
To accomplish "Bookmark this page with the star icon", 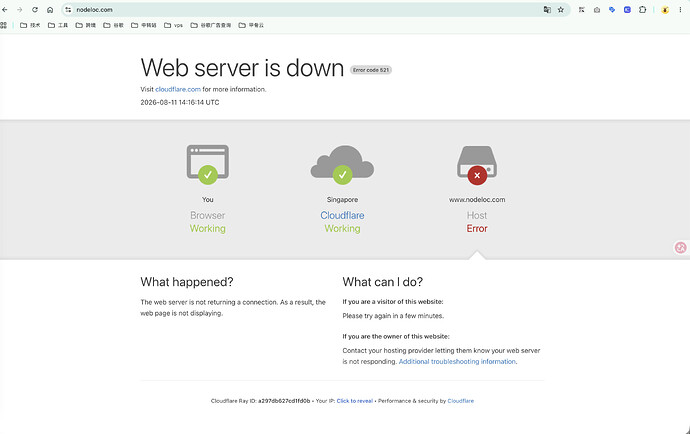I will (x=561, y=10).
